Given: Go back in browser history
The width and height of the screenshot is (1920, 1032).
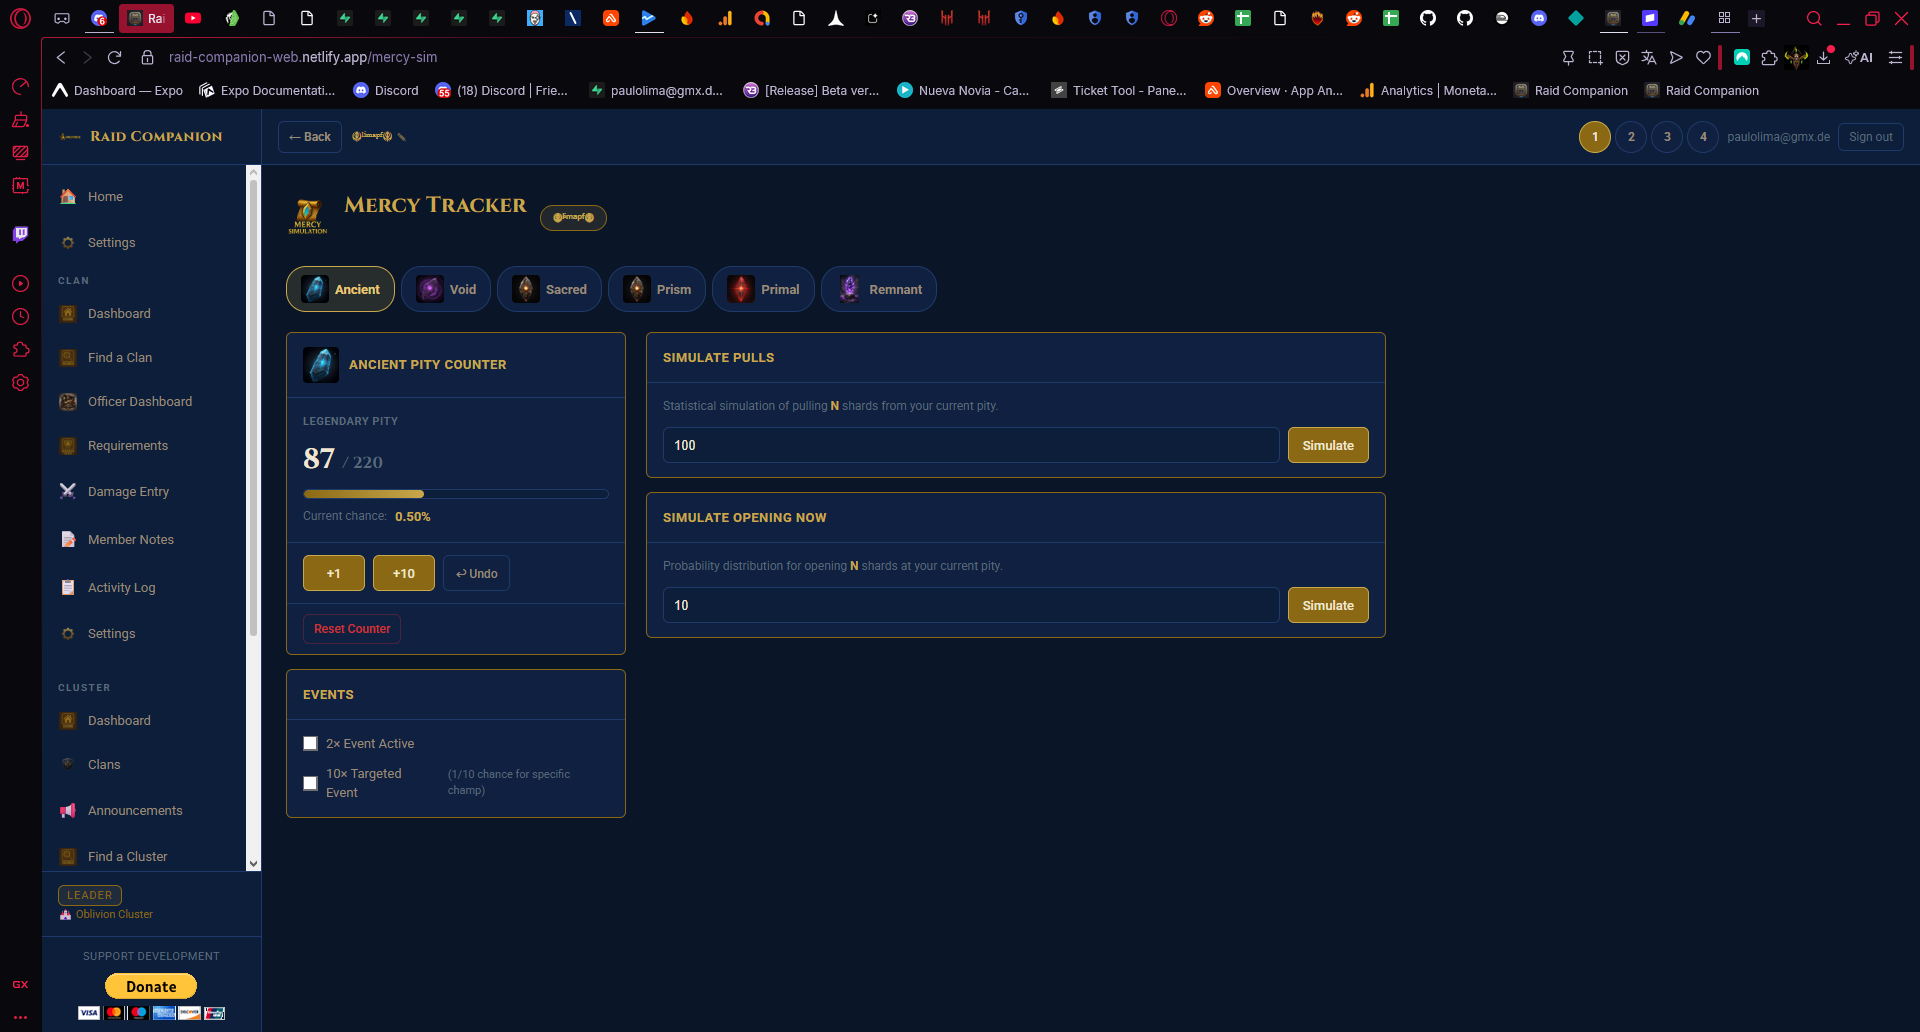Looking at the screenshot, I should pyautogui.click(x=61, y=57).
